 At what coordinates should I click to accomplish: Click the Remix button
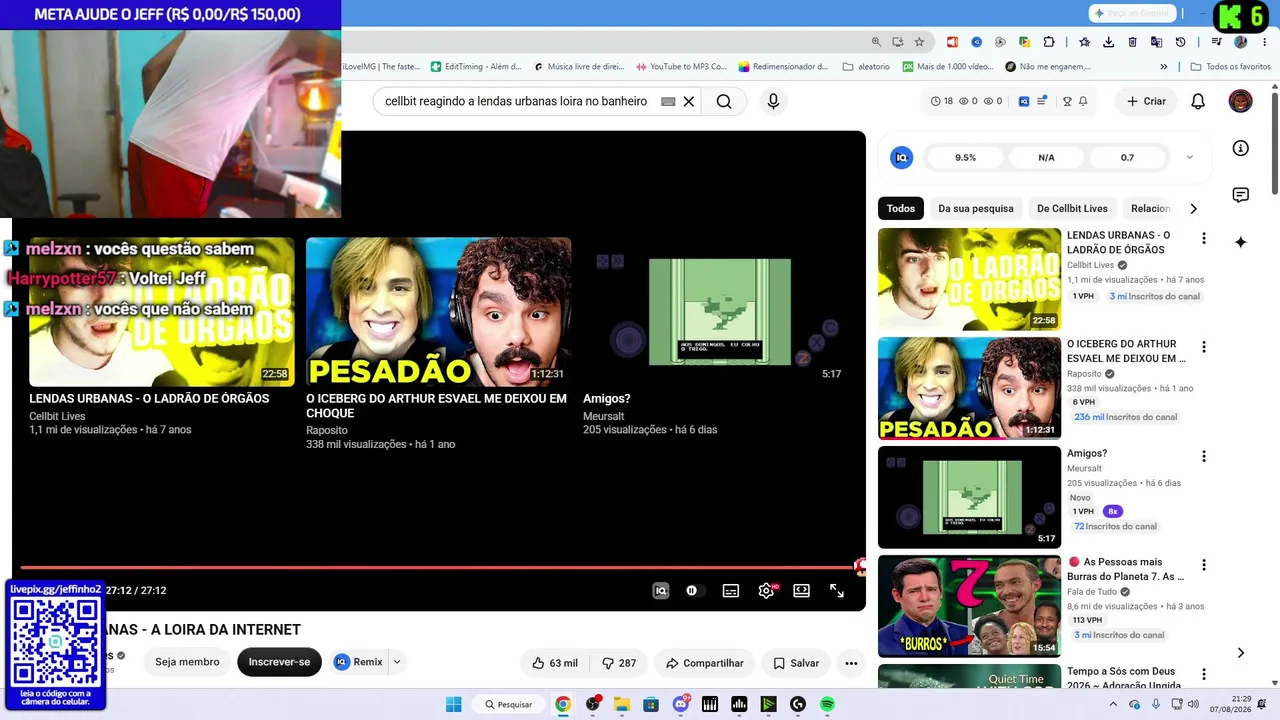359,662
